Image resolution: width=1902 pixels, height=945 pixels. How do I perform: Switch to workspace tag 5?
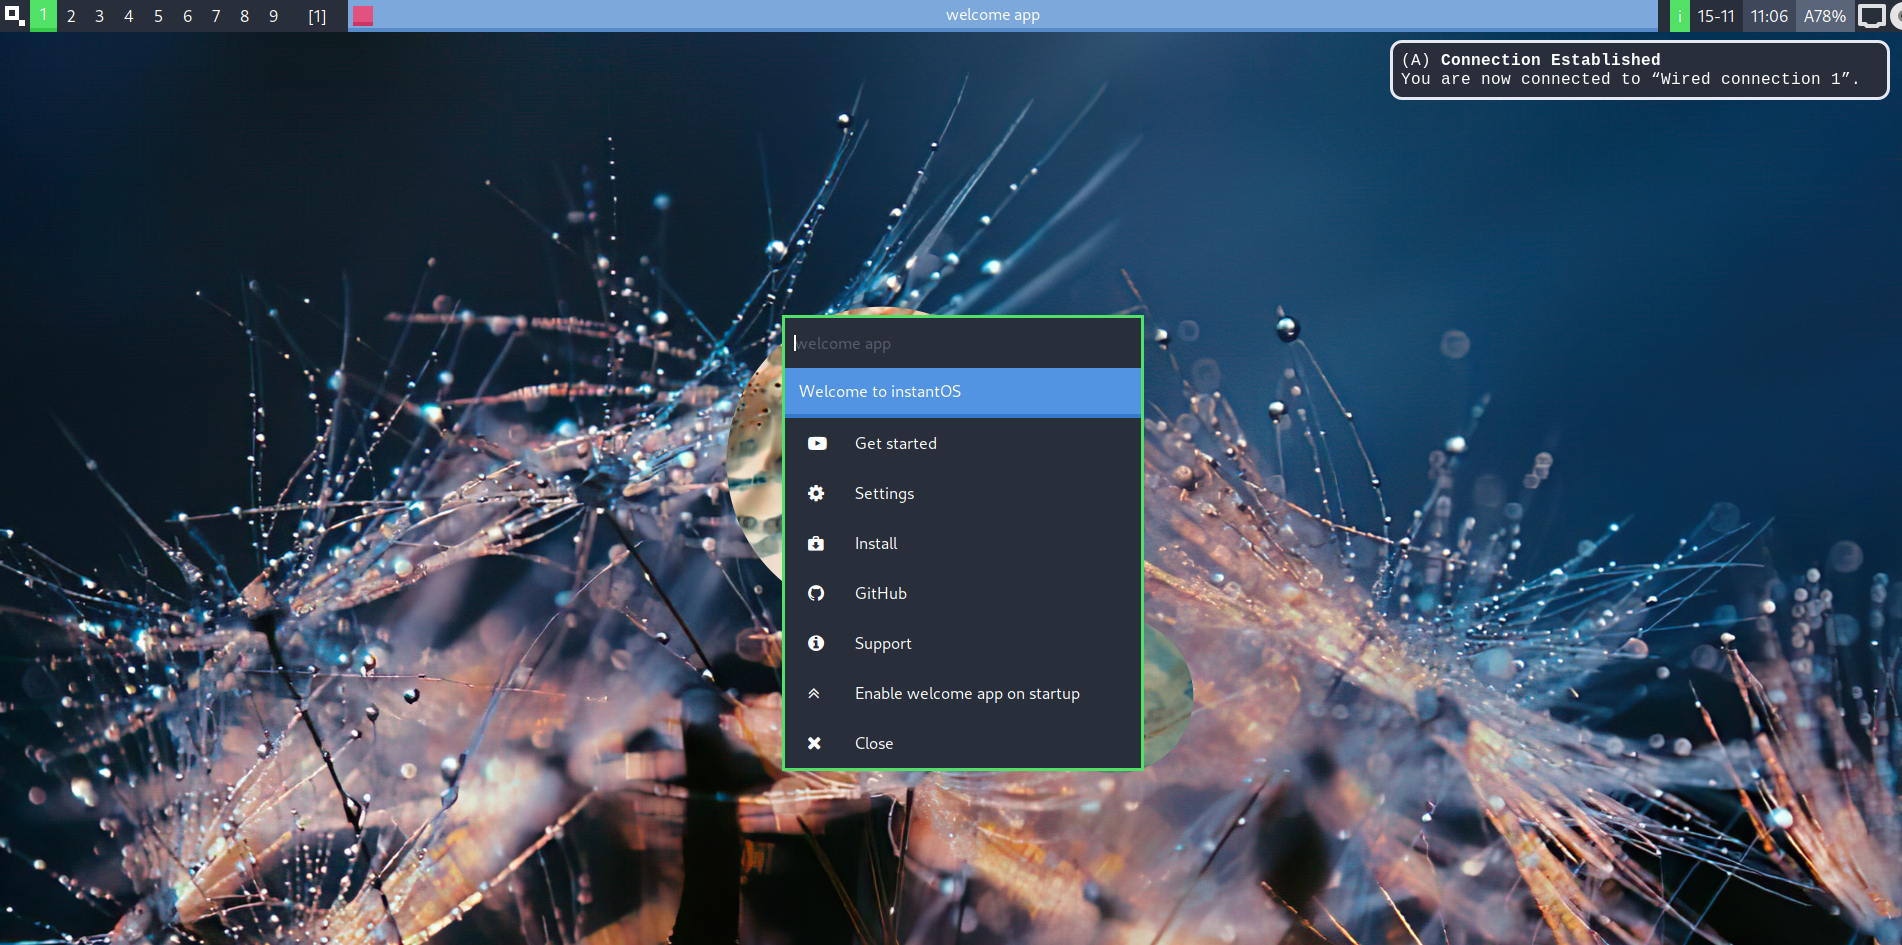158,16
